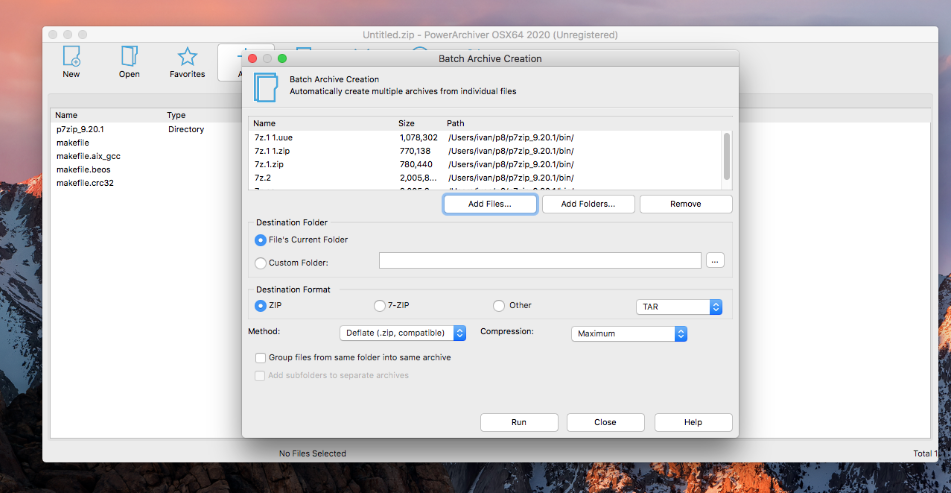
Task: Click the Batch Archive Creation document icon
Action: [x=265, y=85]
